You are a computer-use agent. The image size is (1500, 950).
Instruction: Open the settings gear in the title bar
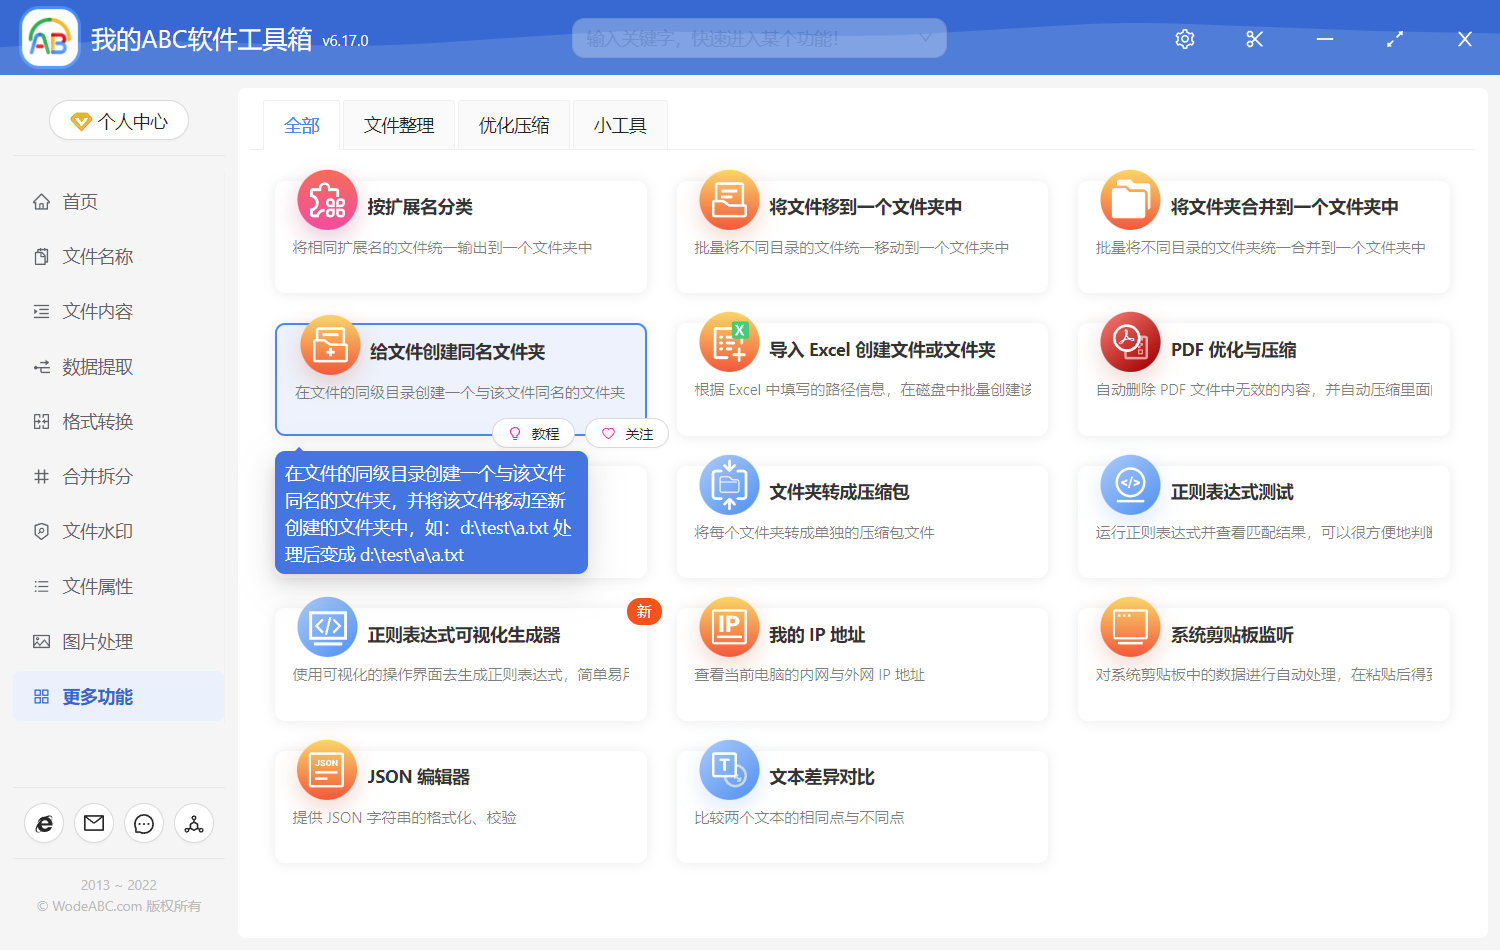1184,39
